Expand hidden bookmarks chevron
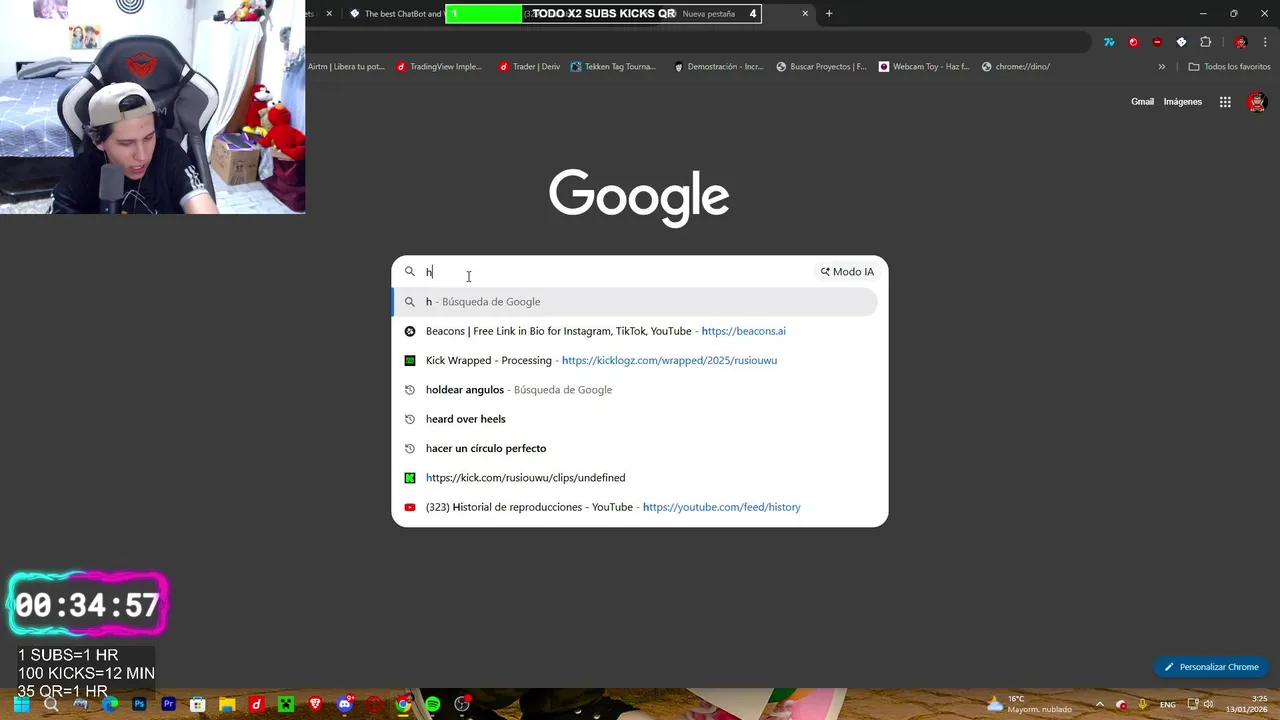 (1161, 67)
